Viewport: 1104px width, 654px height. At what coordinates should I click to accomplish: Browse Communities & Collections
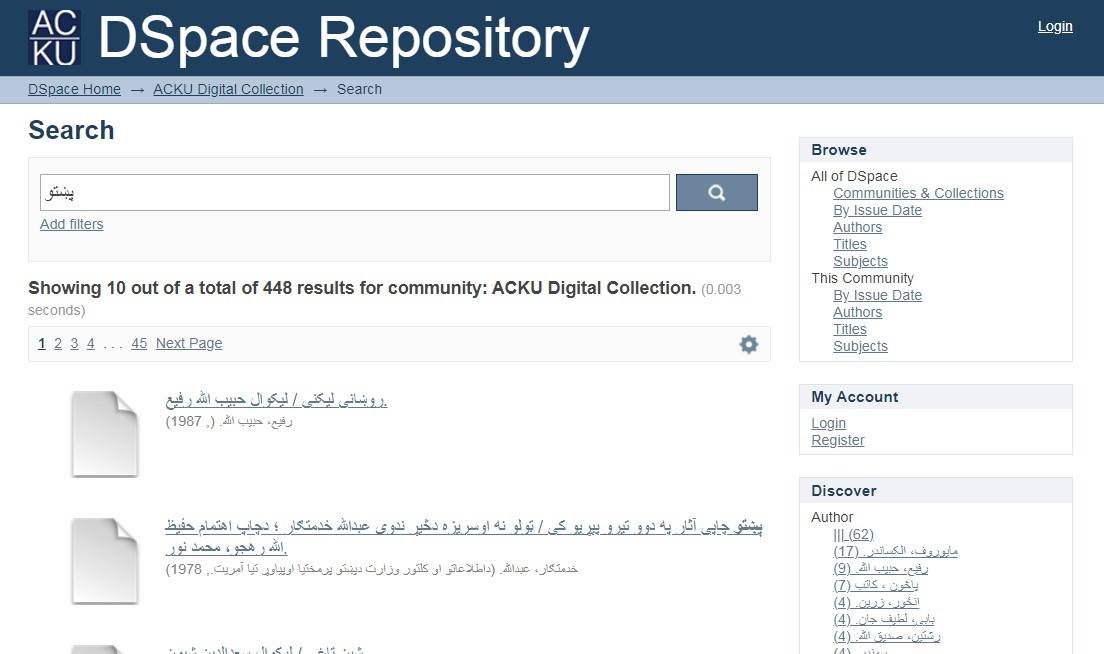click(918, 193)
